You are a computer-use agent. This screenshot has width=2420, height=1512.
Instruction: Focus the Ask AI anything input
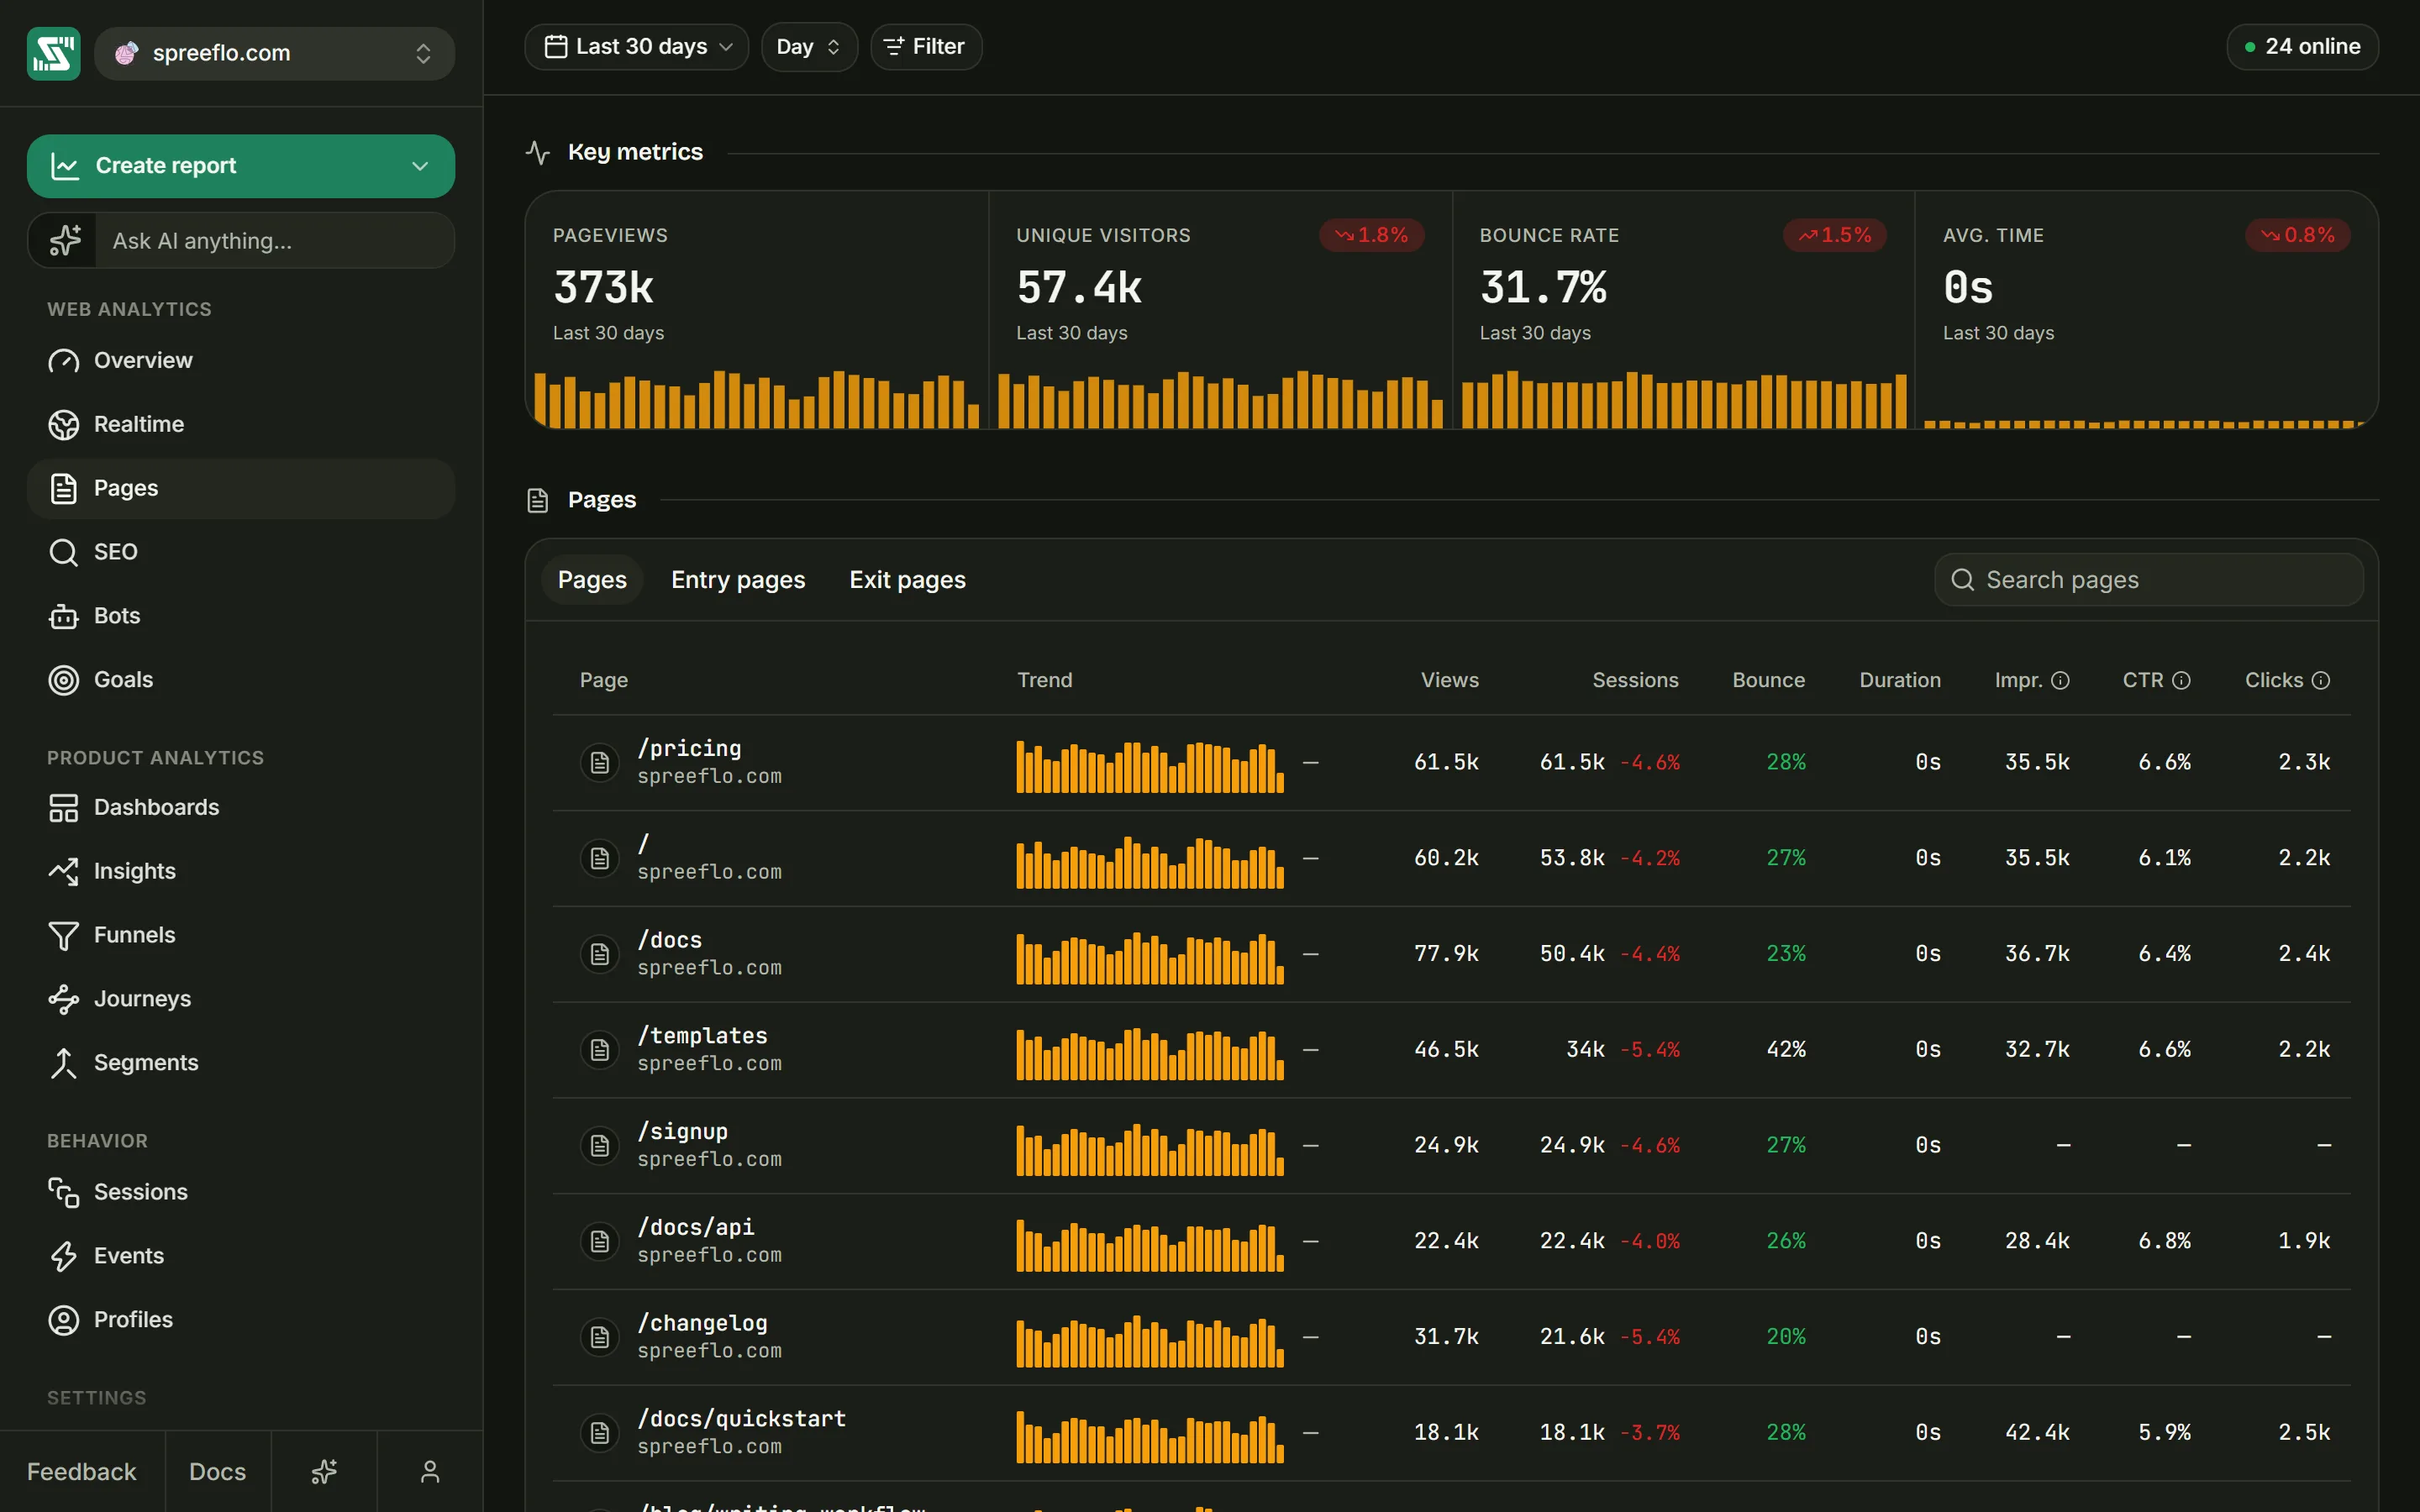(274, 240)
